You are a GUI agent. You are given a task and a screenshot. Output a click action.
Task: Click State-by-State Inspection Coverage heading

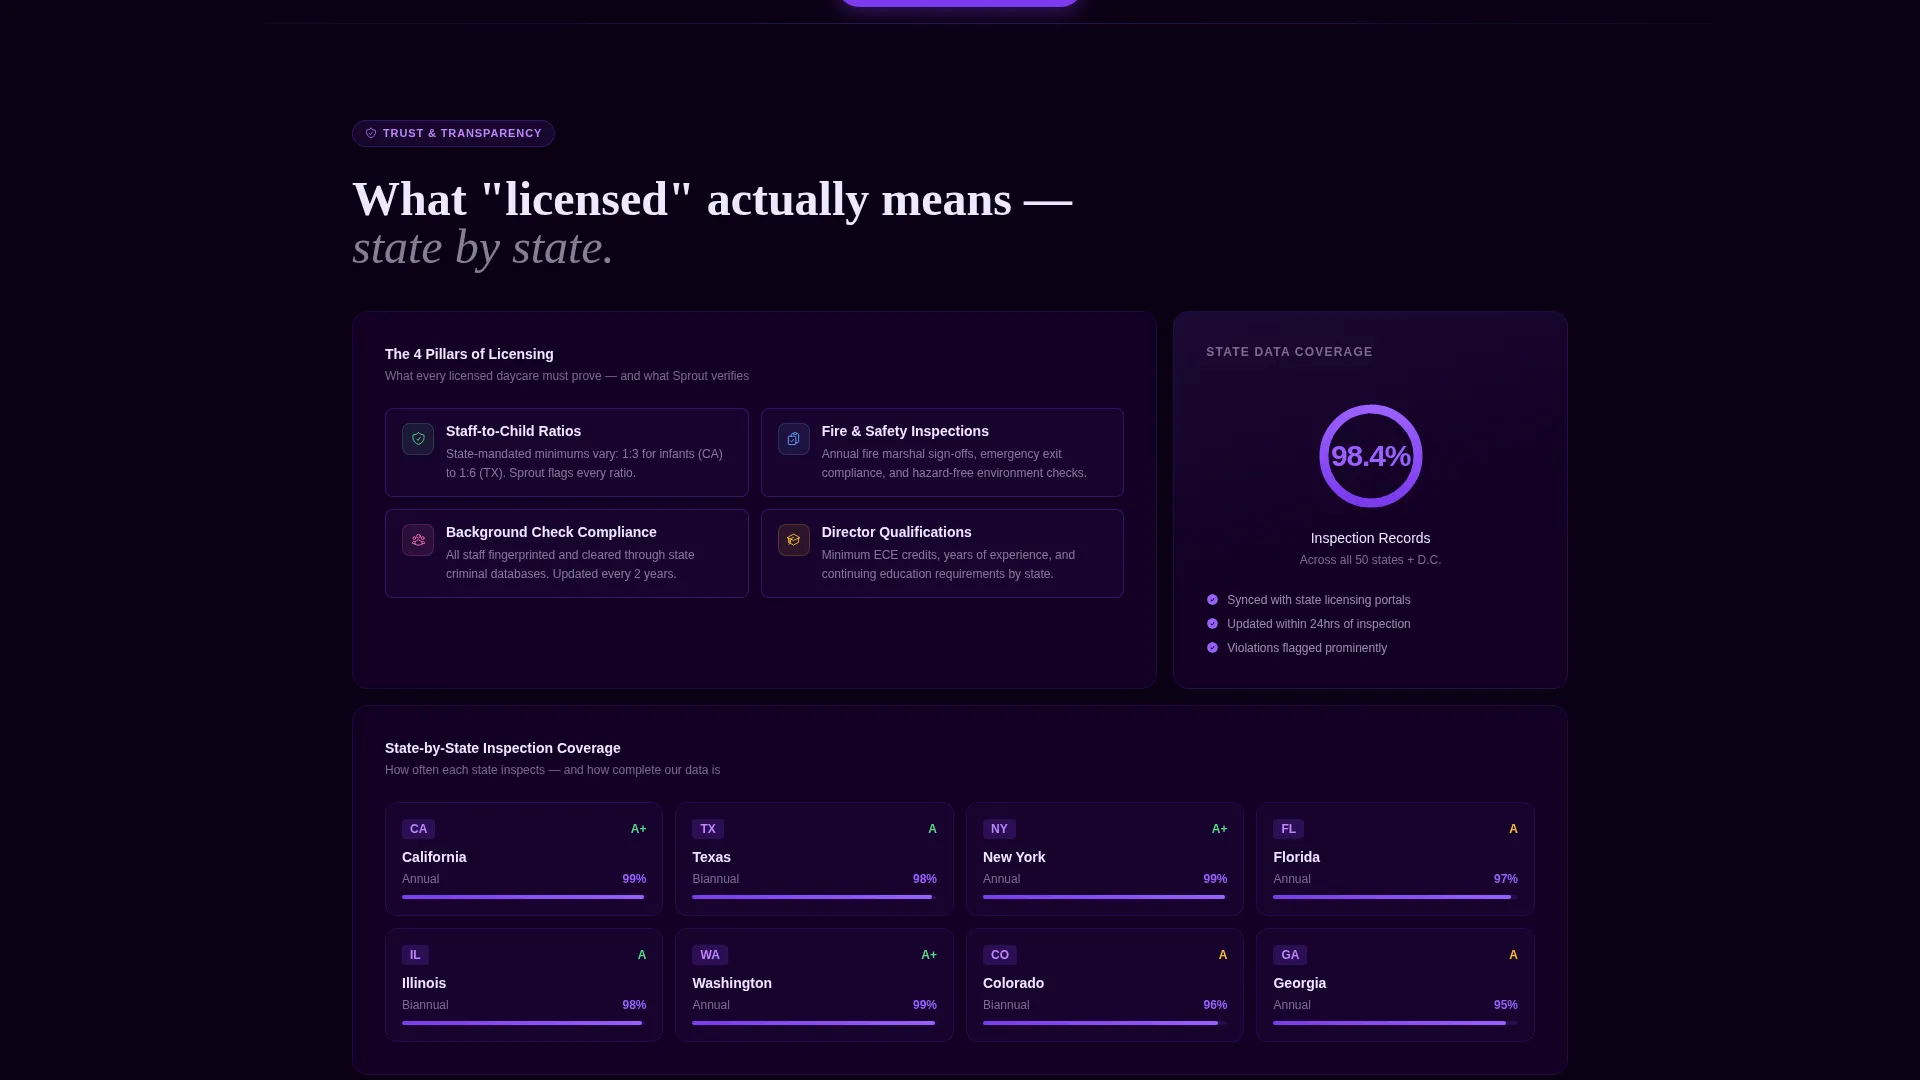[x=502, y=748]
